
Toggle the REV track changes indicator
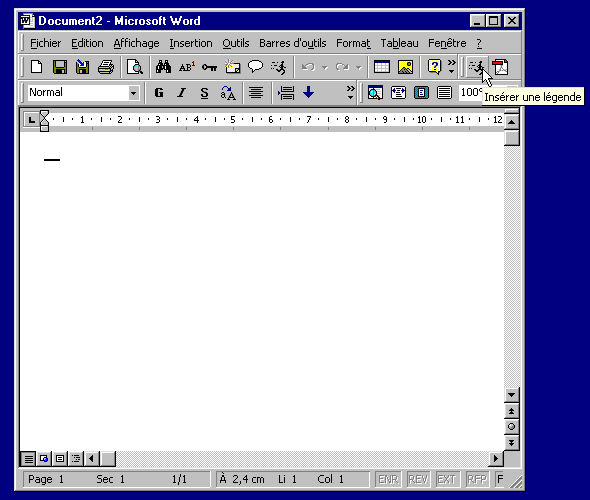tap(418, 479)
